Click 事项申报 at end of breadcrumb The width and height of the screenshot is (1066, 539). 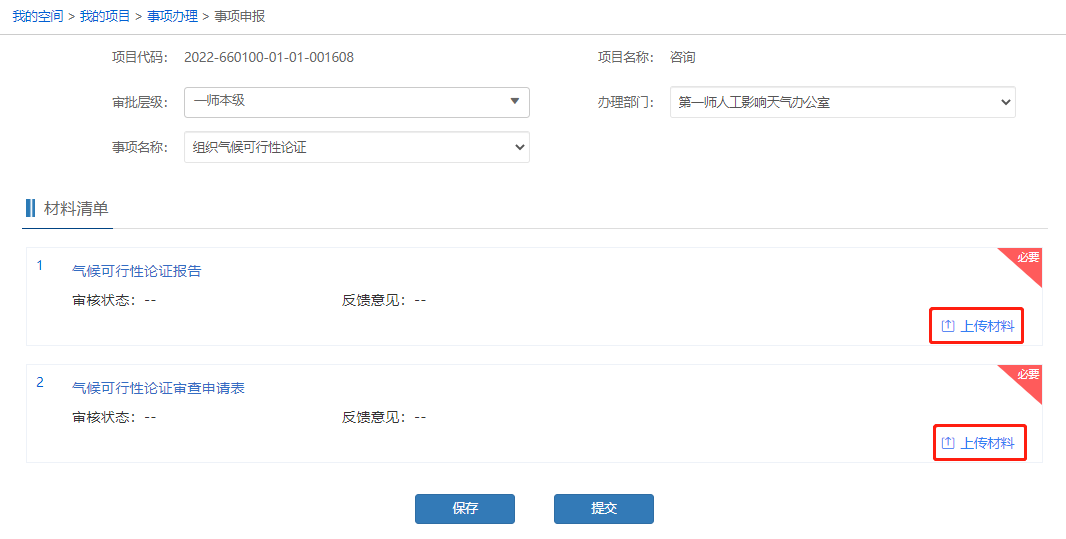pos(240,17)
